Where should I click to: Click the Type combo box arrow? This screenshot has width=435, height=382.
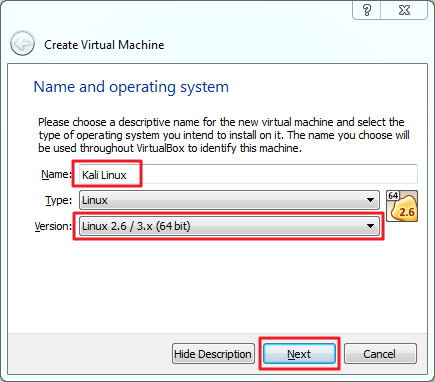click(370, 200)
